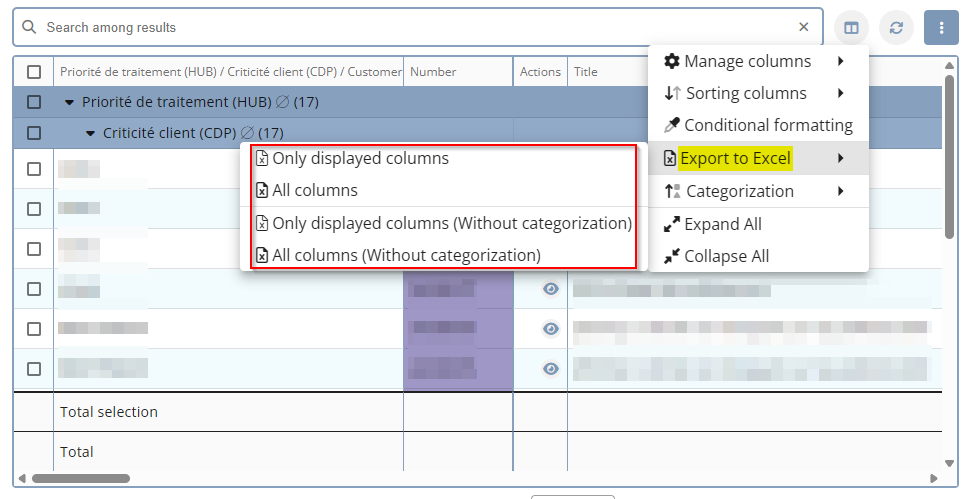Click the eye icon in the first visible Actions row
The image size is (968, 499).
(550, 289)
